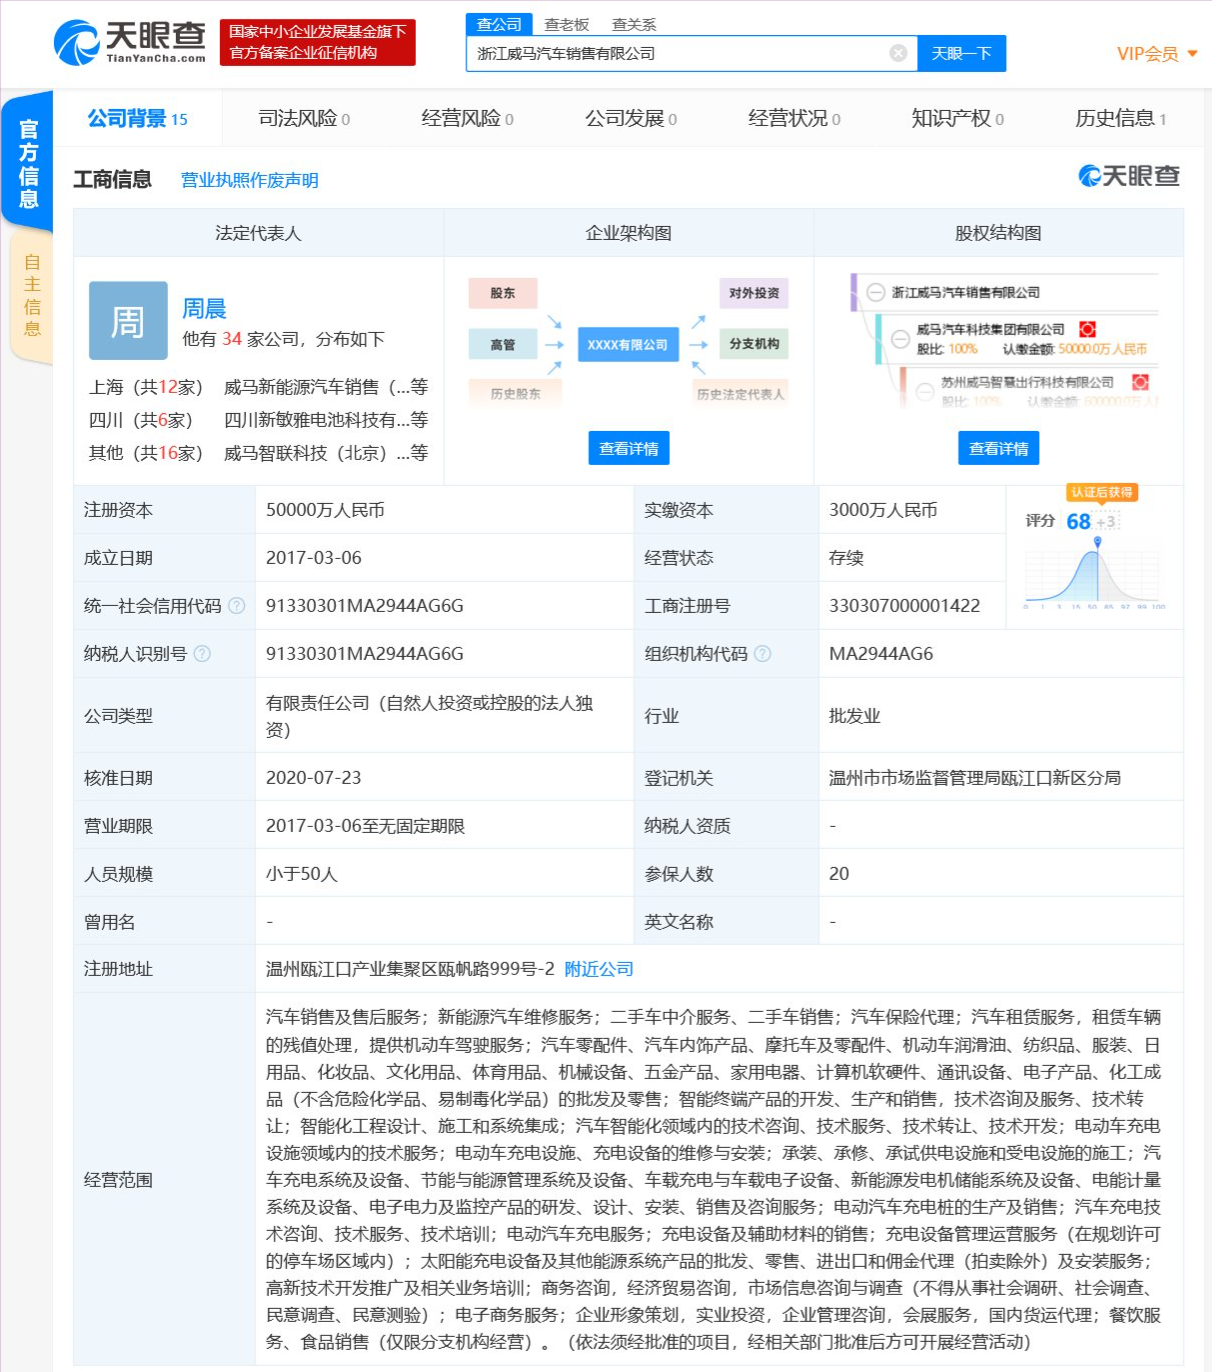Click red icon beside 苏州威马智慧出行科技有限公司
The image size is (1212, 1372).
tap(1139, 382)
